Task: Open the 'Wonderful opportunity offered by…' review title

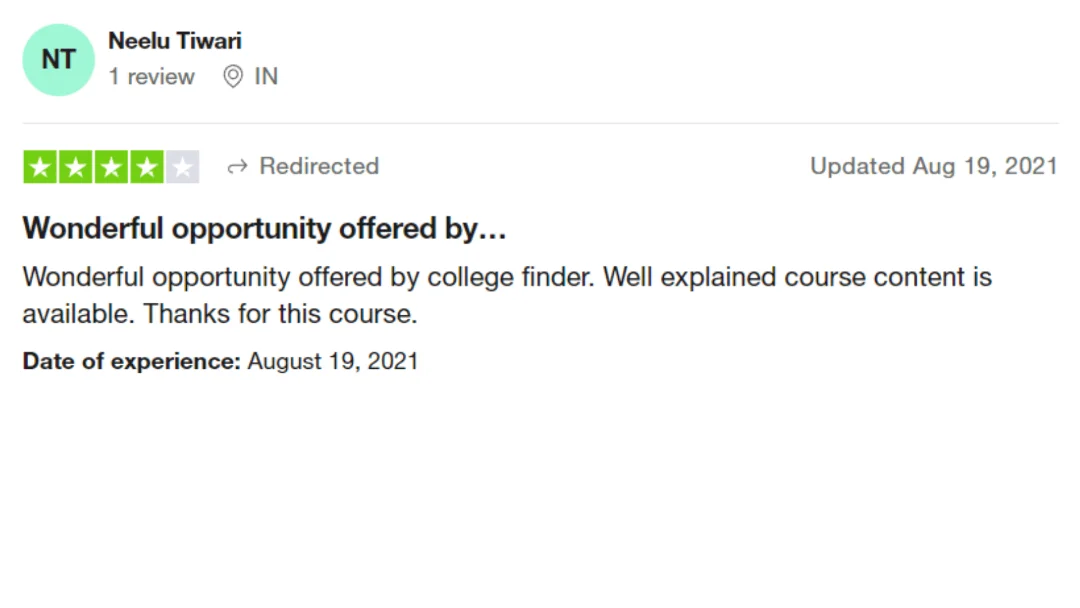Action: pyautogui.click(x=264, y=228)
